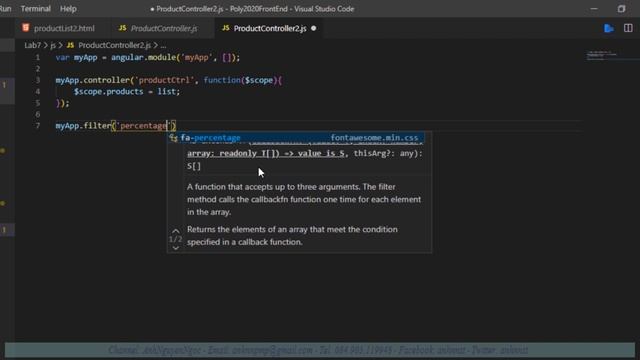Click line number 3 in gutter
640x360 pixels.
click(x=38, y=80)
